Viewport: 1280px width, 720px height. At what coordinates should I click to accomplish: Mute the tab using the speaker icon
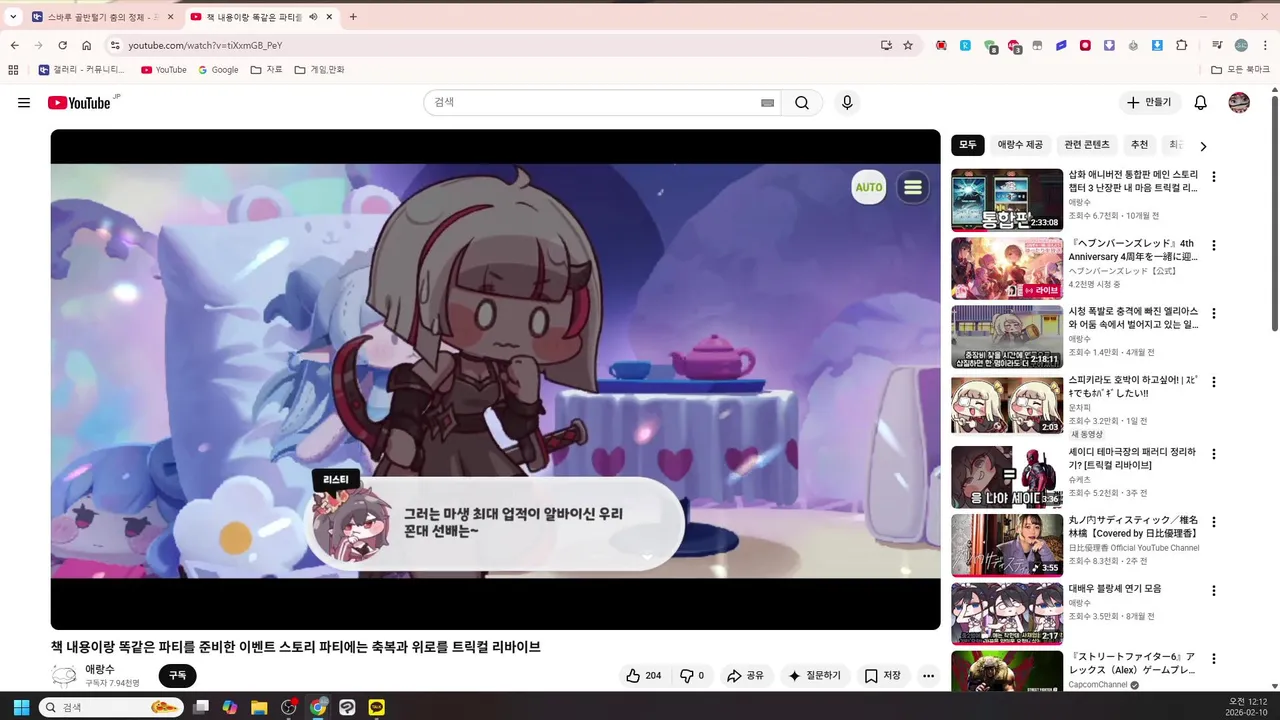point(313,17)
